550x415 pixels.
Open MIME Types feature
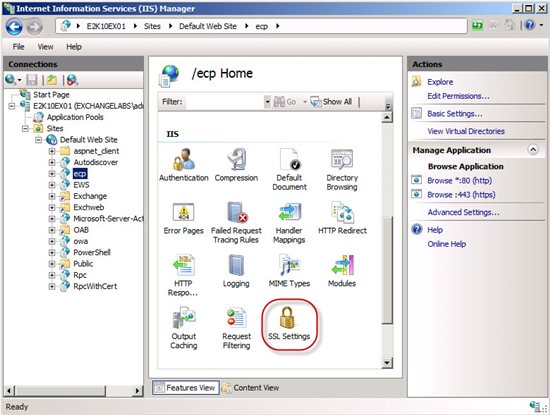point(289,271)
